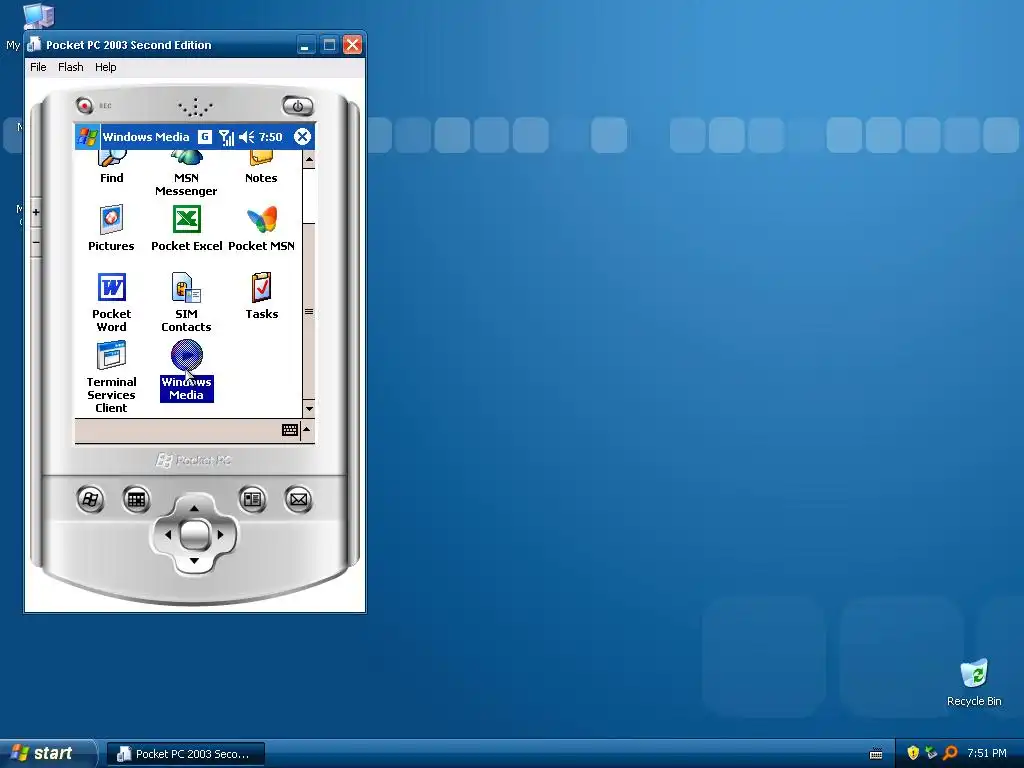Open the Flash menu
This screenshot has width=1024, height=768.
pyautogui.click(x=71, y=67)
